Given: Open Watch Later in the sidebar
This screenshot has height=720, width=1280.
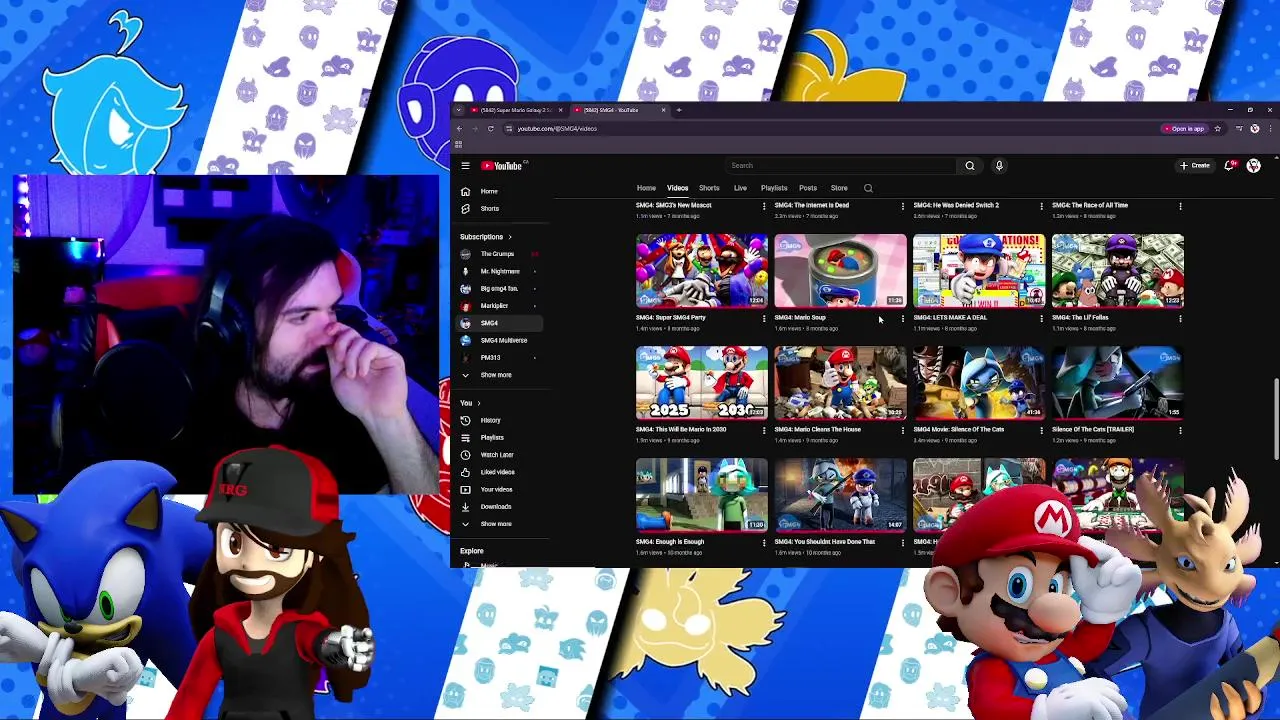Looking at the screenshot, I should 498,455.
